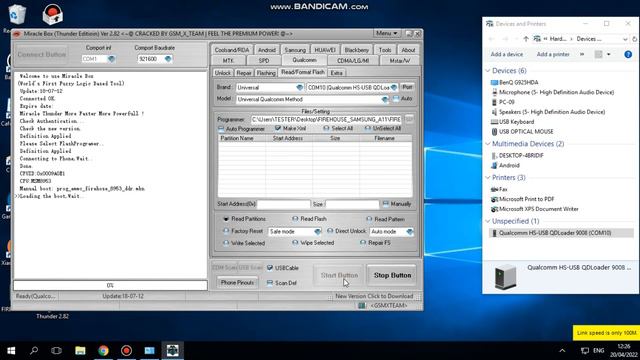This screenshot has height=360, width=640.
Task: Enable Auto Programmer checkbox
Action: click(221, 129)
